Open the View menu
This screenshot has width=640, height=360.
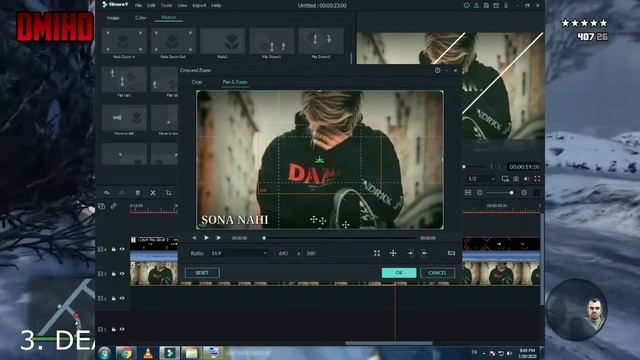(182, 5)
